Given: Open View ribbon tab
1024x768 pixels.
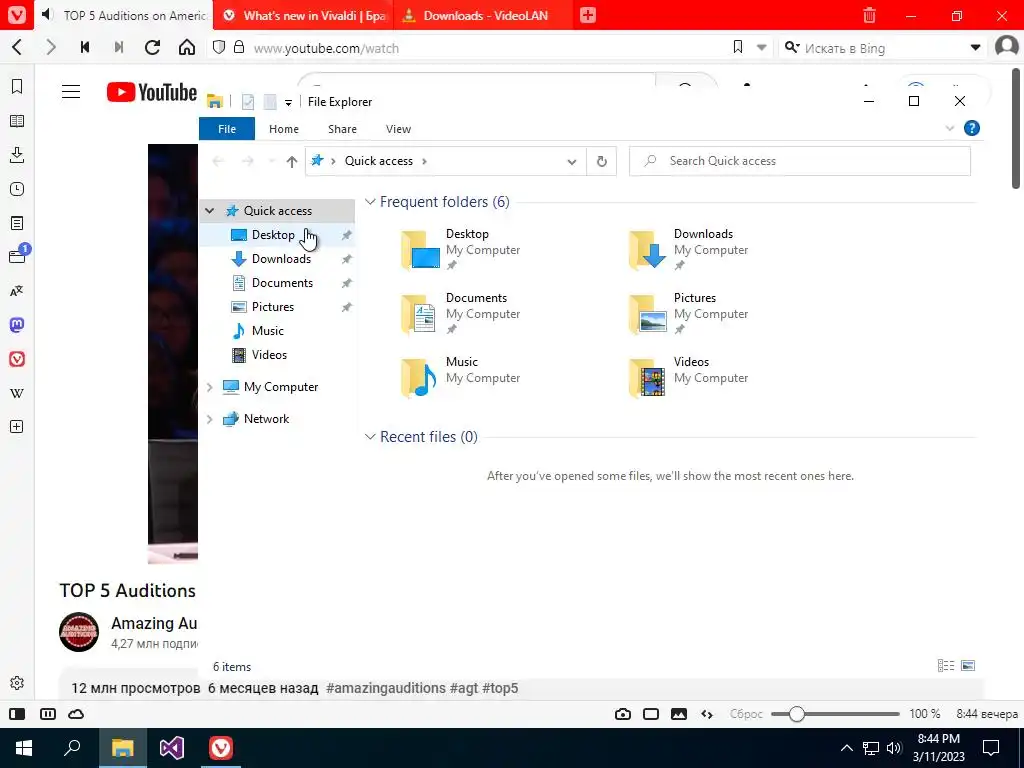Looking at the screenshot, I should coord(398,129).
